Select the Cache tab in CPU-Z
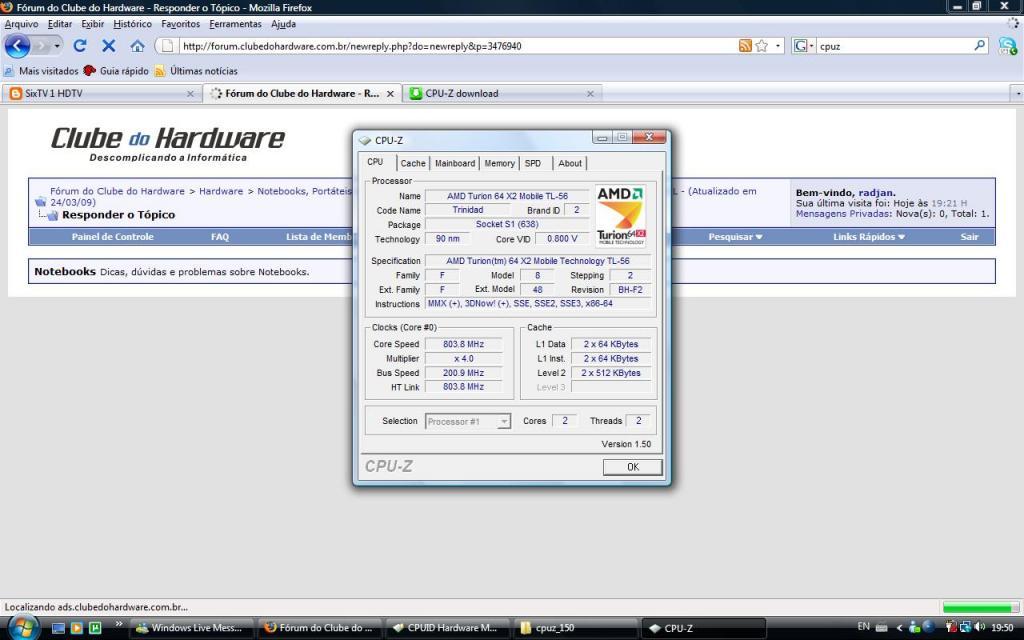The image size is (1024, 640). 413,163
